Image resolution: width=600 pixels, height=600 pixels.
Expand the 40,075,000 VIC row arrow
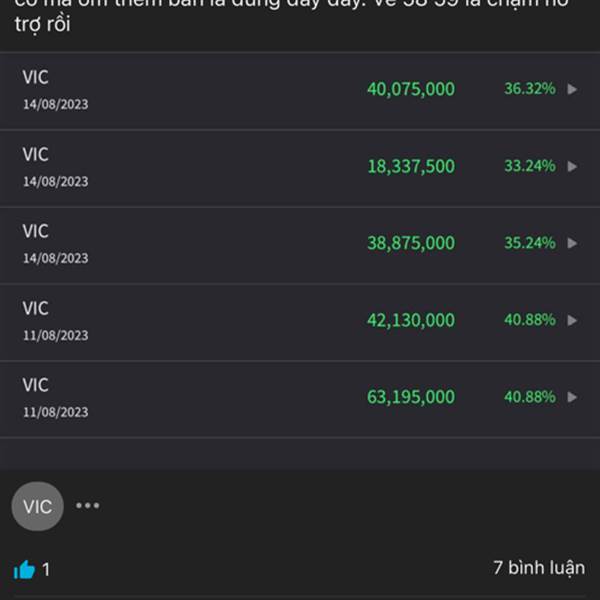(572, 89)
